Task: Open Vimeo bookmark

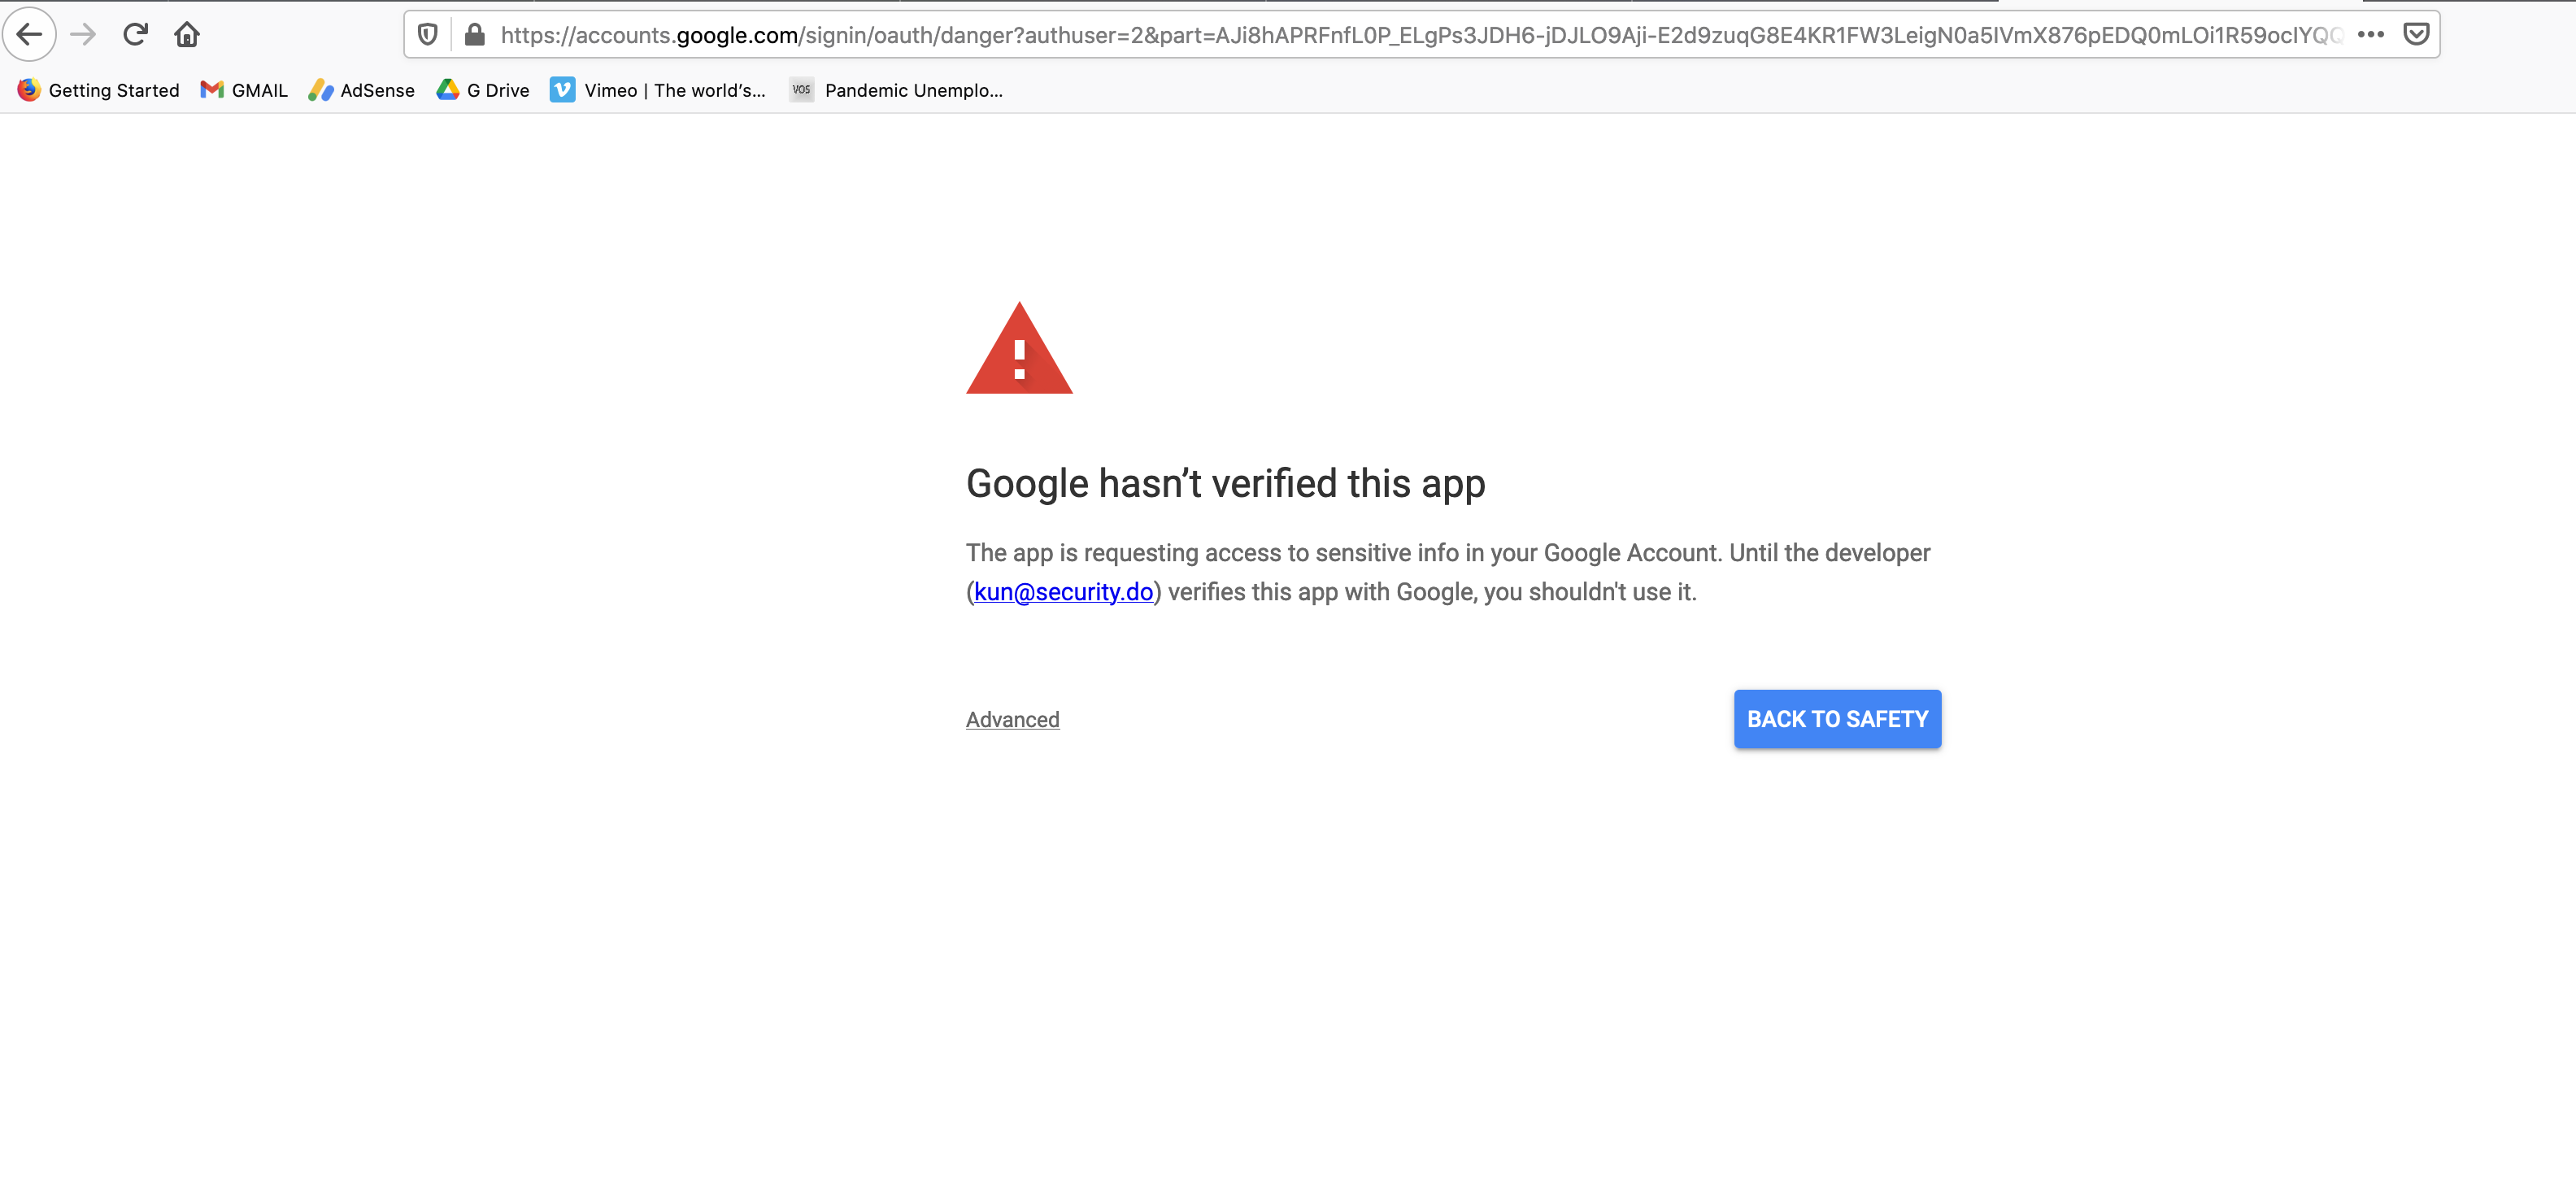Action: point(658,90)
